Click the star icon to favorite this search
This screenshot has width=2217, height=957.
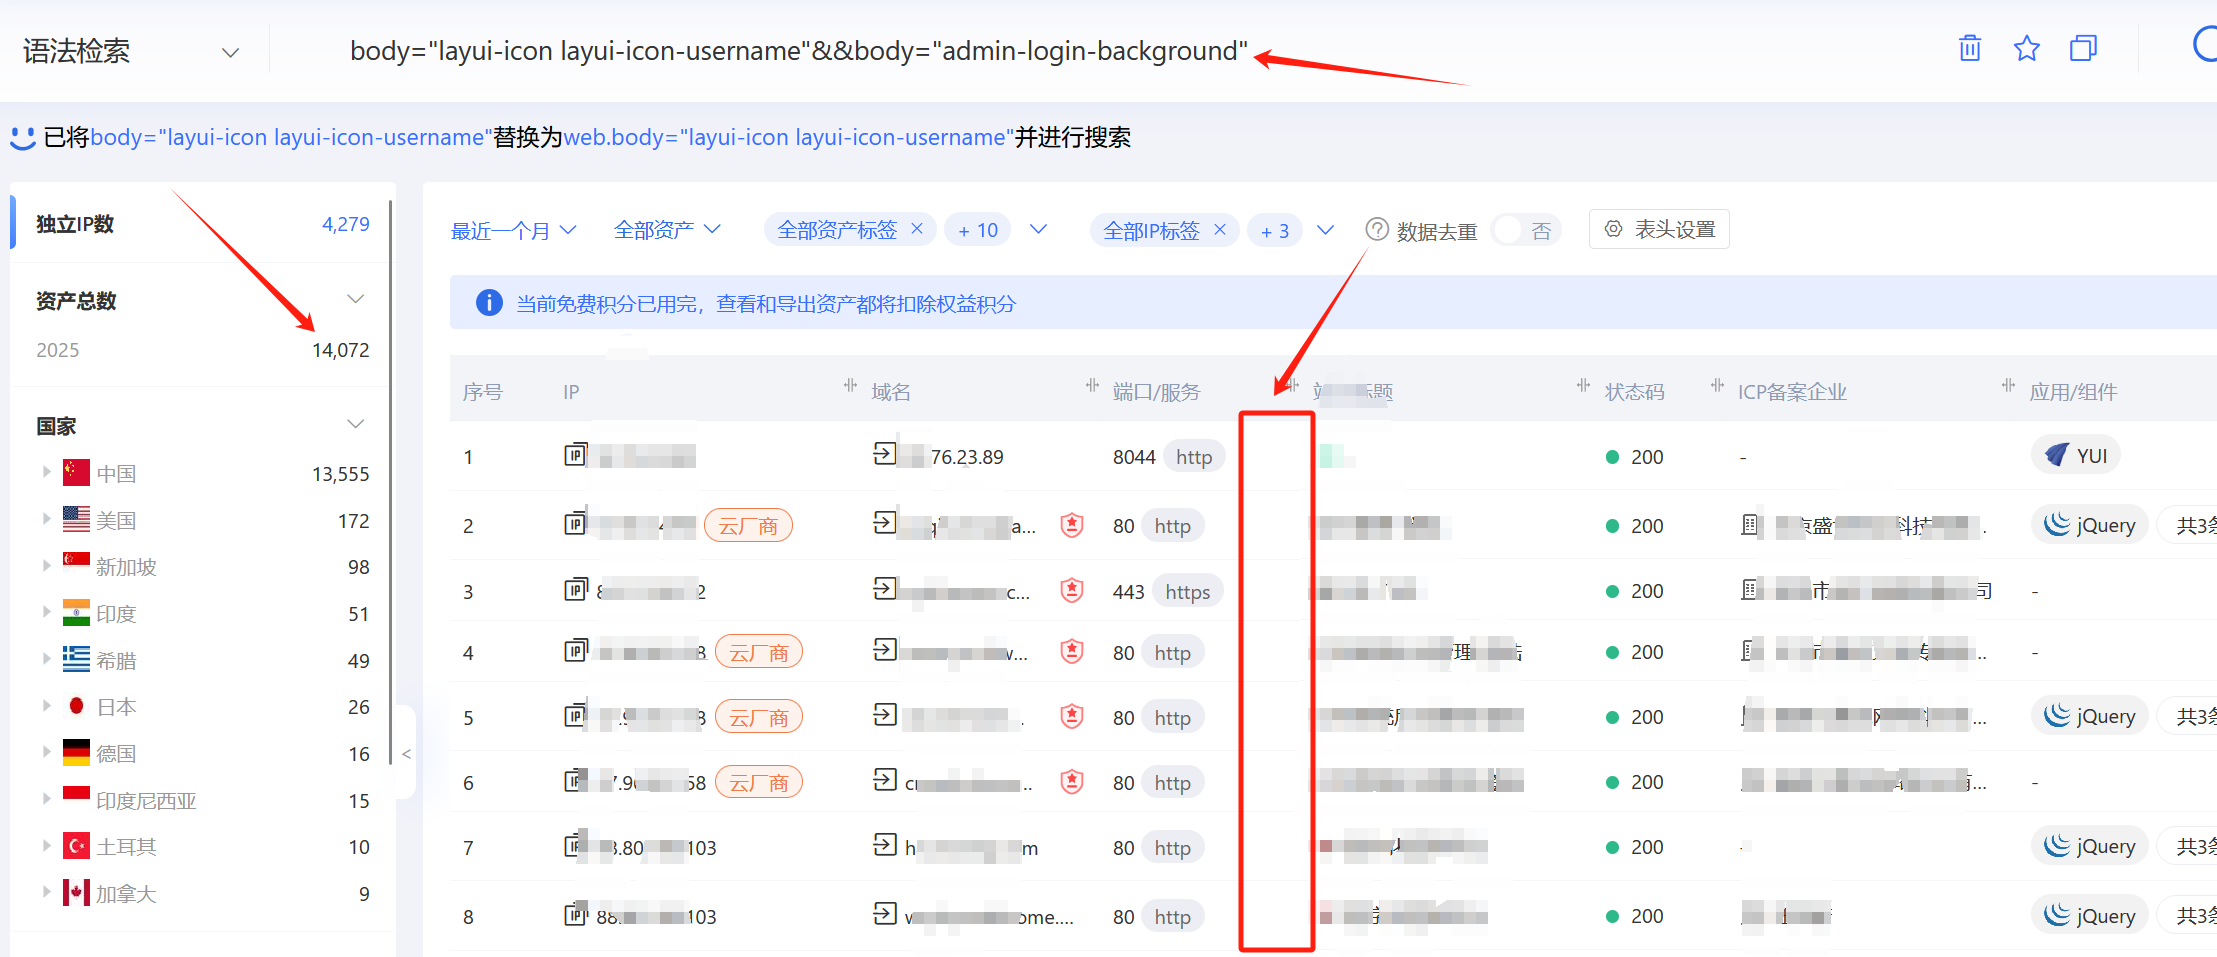2026,48
